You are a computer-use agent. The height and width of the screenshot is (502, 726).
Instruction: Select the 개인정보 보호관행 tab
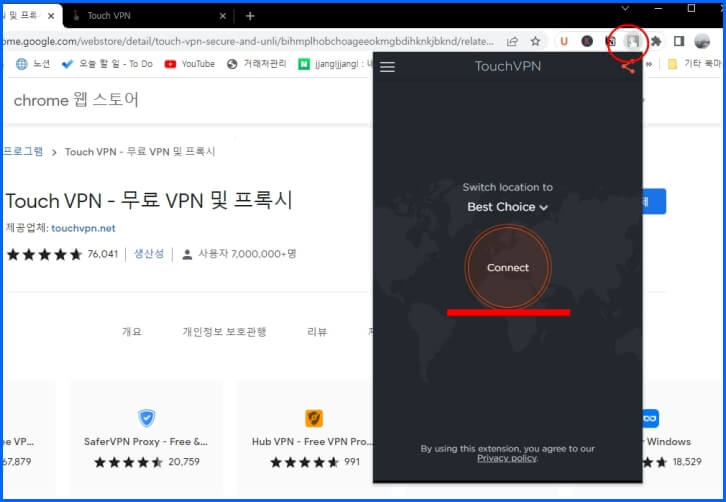(x=224, y=332)
